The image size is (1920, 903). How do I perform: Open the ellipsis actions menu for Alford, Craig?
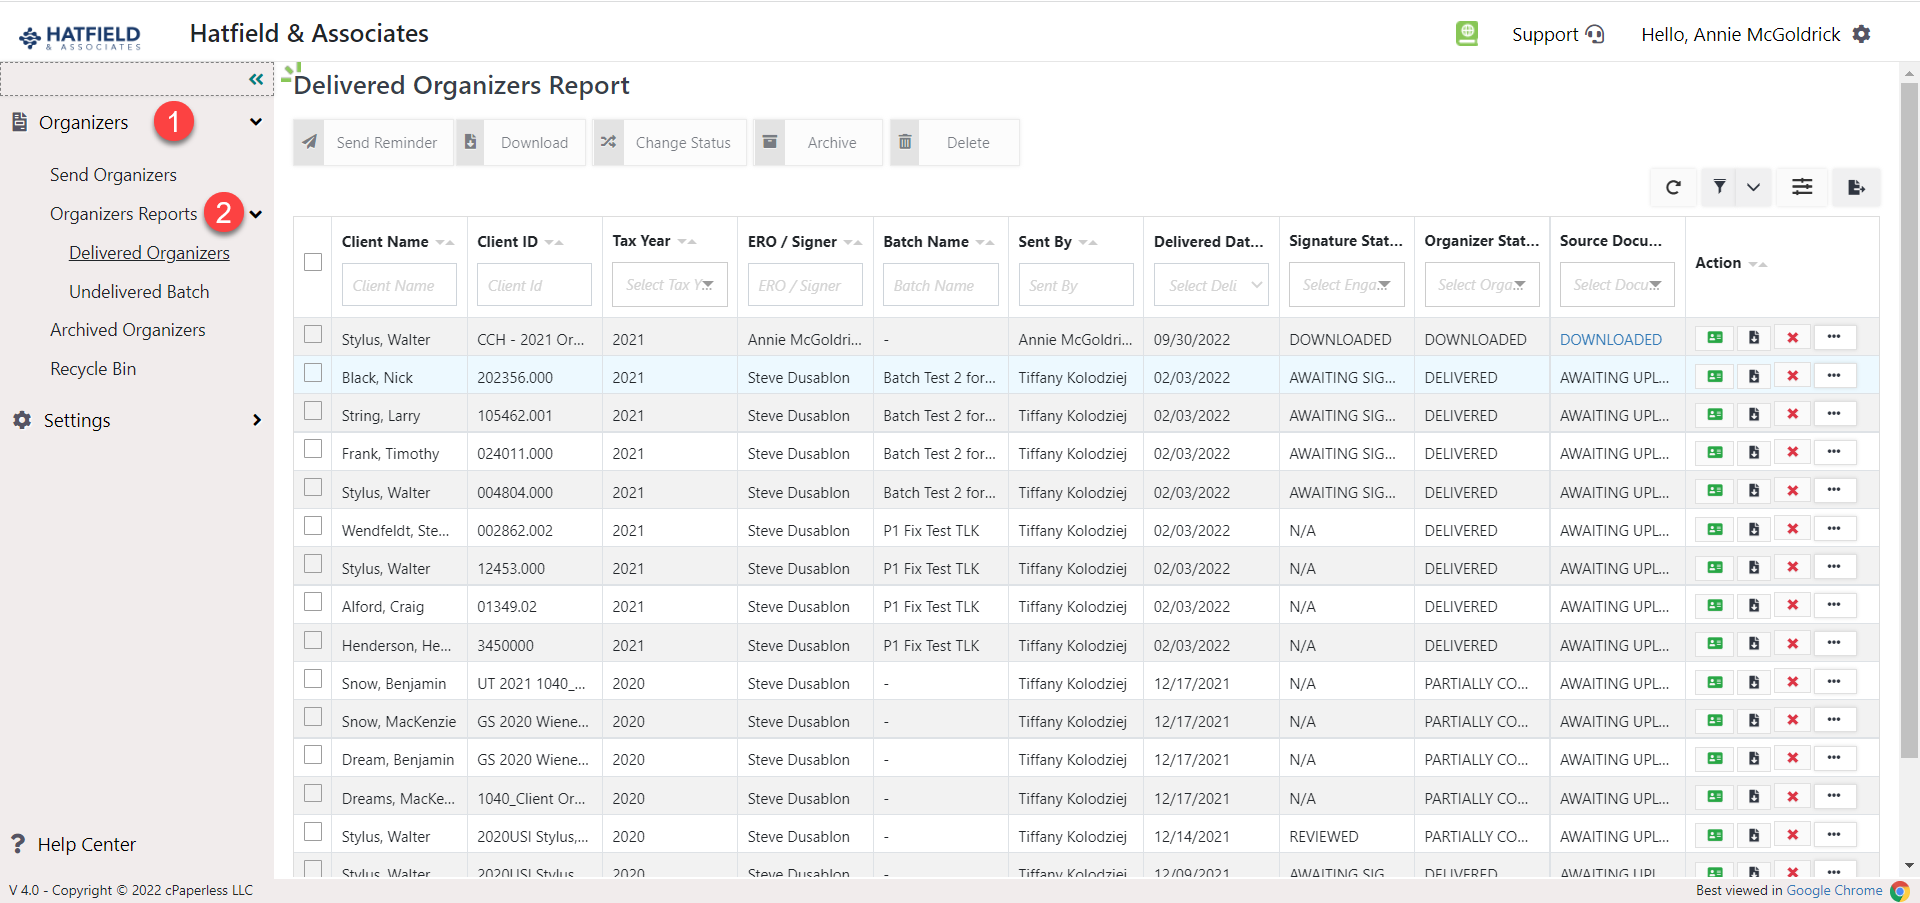(x=1834, y=605)
